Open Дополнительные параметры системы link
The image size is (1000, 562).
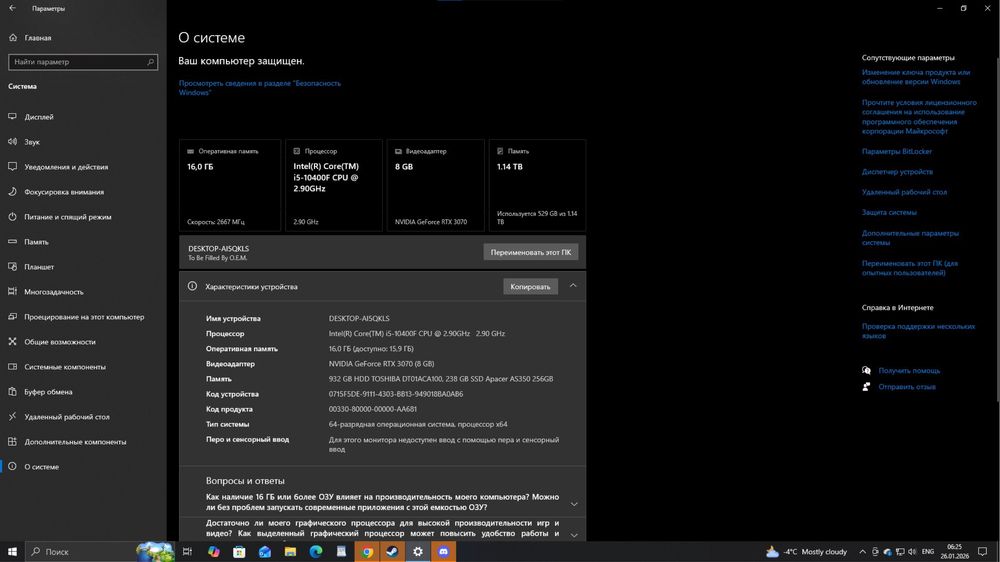pyautogui.click(x=910, y=237)
